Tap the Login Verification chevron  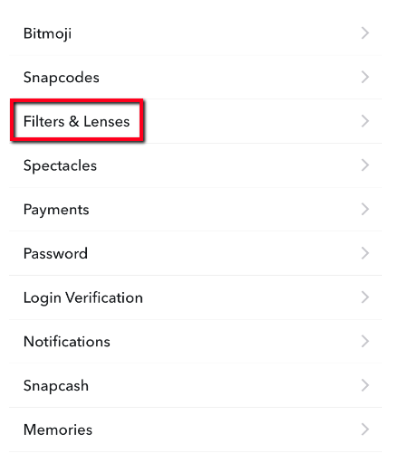coord(365,297)
